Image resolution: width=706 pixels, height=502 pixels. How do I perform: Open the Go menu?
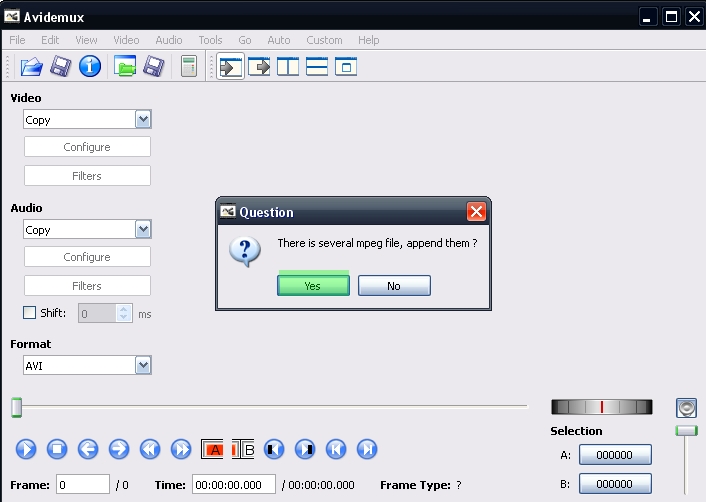(244, 40)
